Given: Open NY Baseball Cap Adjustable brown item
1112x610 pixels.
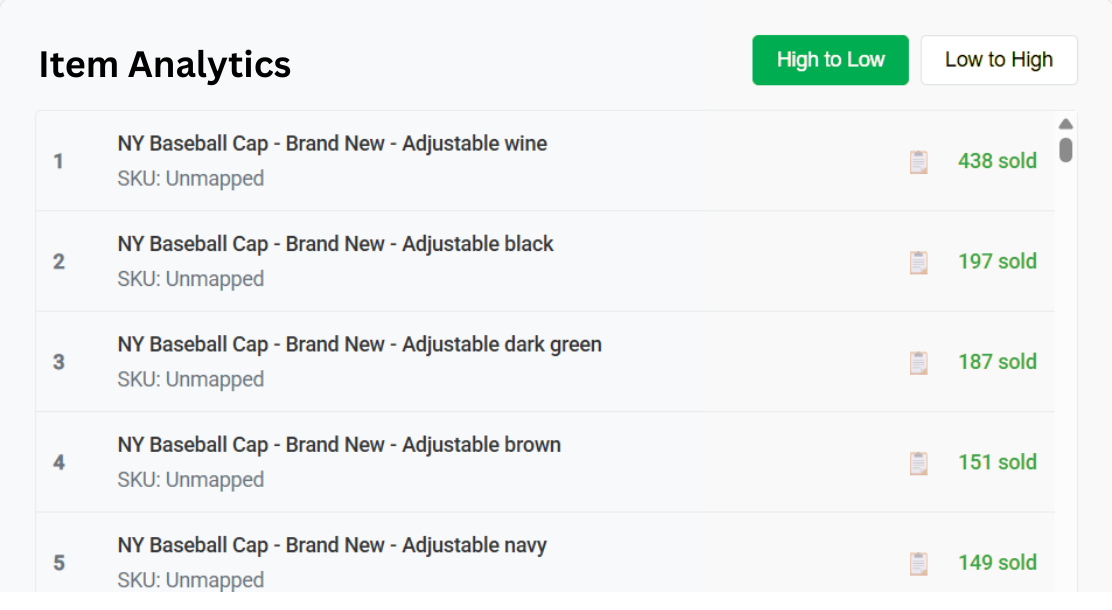Looking at the screenshot, I should [339, 445].
